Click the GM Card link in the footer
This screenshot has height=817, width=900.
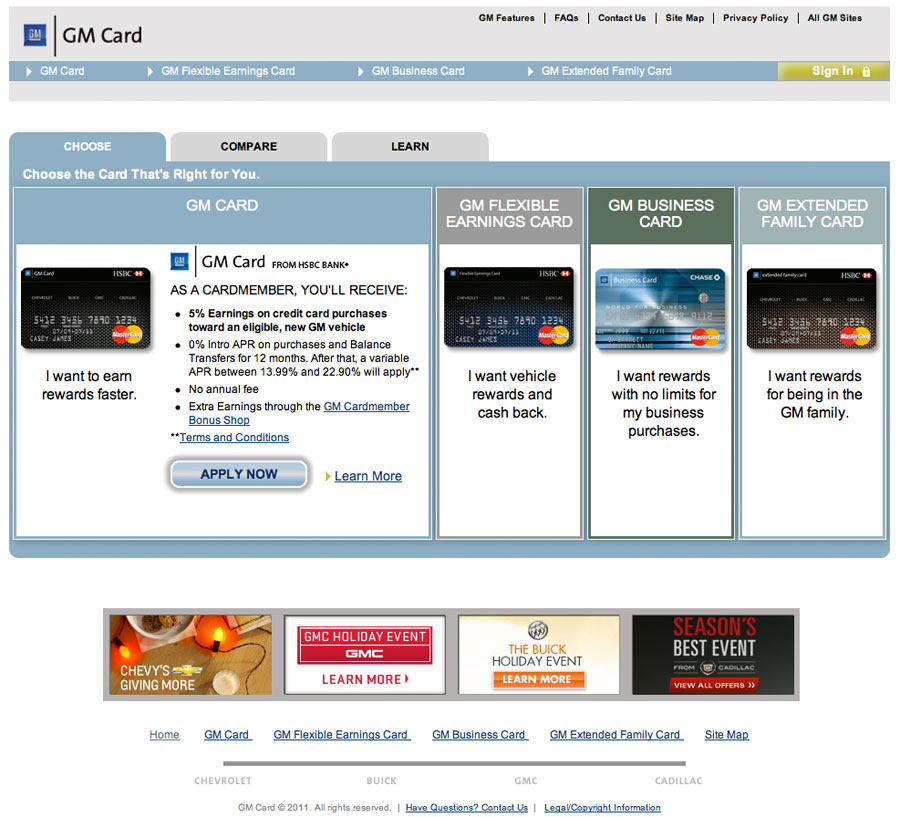tap(227, 735)
